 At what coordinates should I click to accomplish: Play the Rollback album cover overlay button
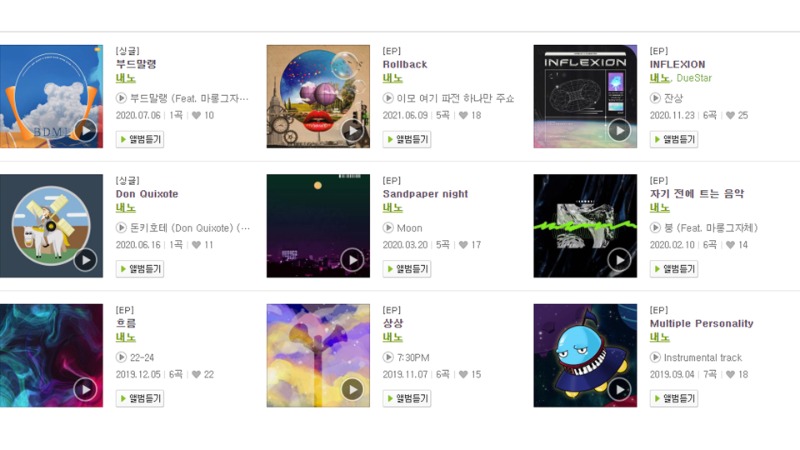(353, 131)
